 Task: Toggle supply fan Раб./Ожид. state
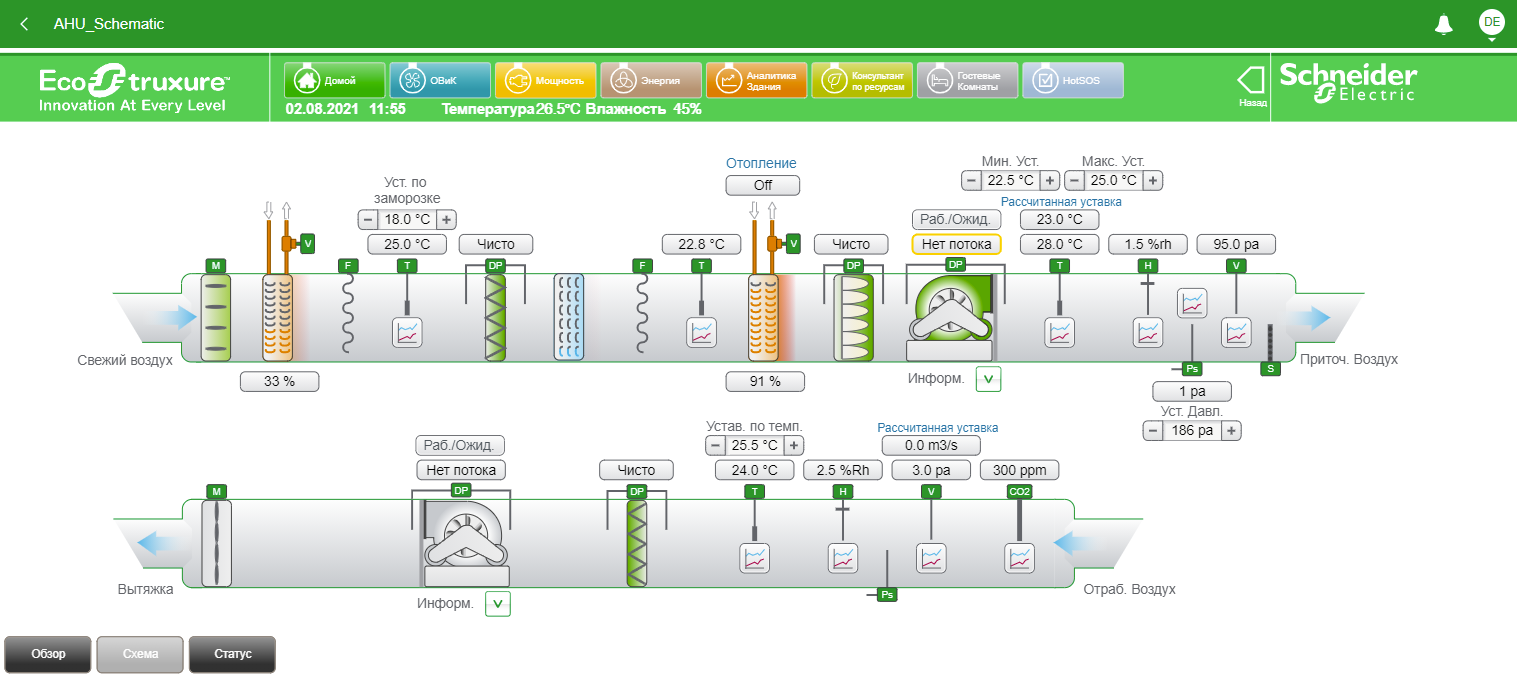tap(955, 220)
